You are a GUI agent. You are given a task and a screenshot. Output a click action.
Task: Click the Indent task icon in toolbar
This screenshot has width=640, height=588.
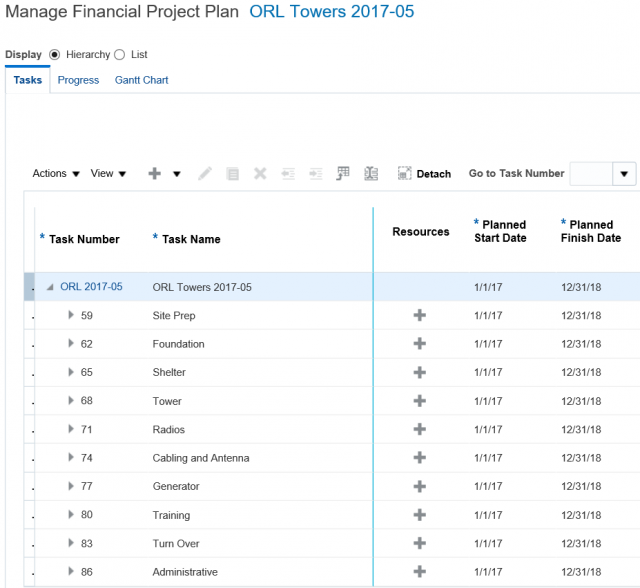coord(316,174)
